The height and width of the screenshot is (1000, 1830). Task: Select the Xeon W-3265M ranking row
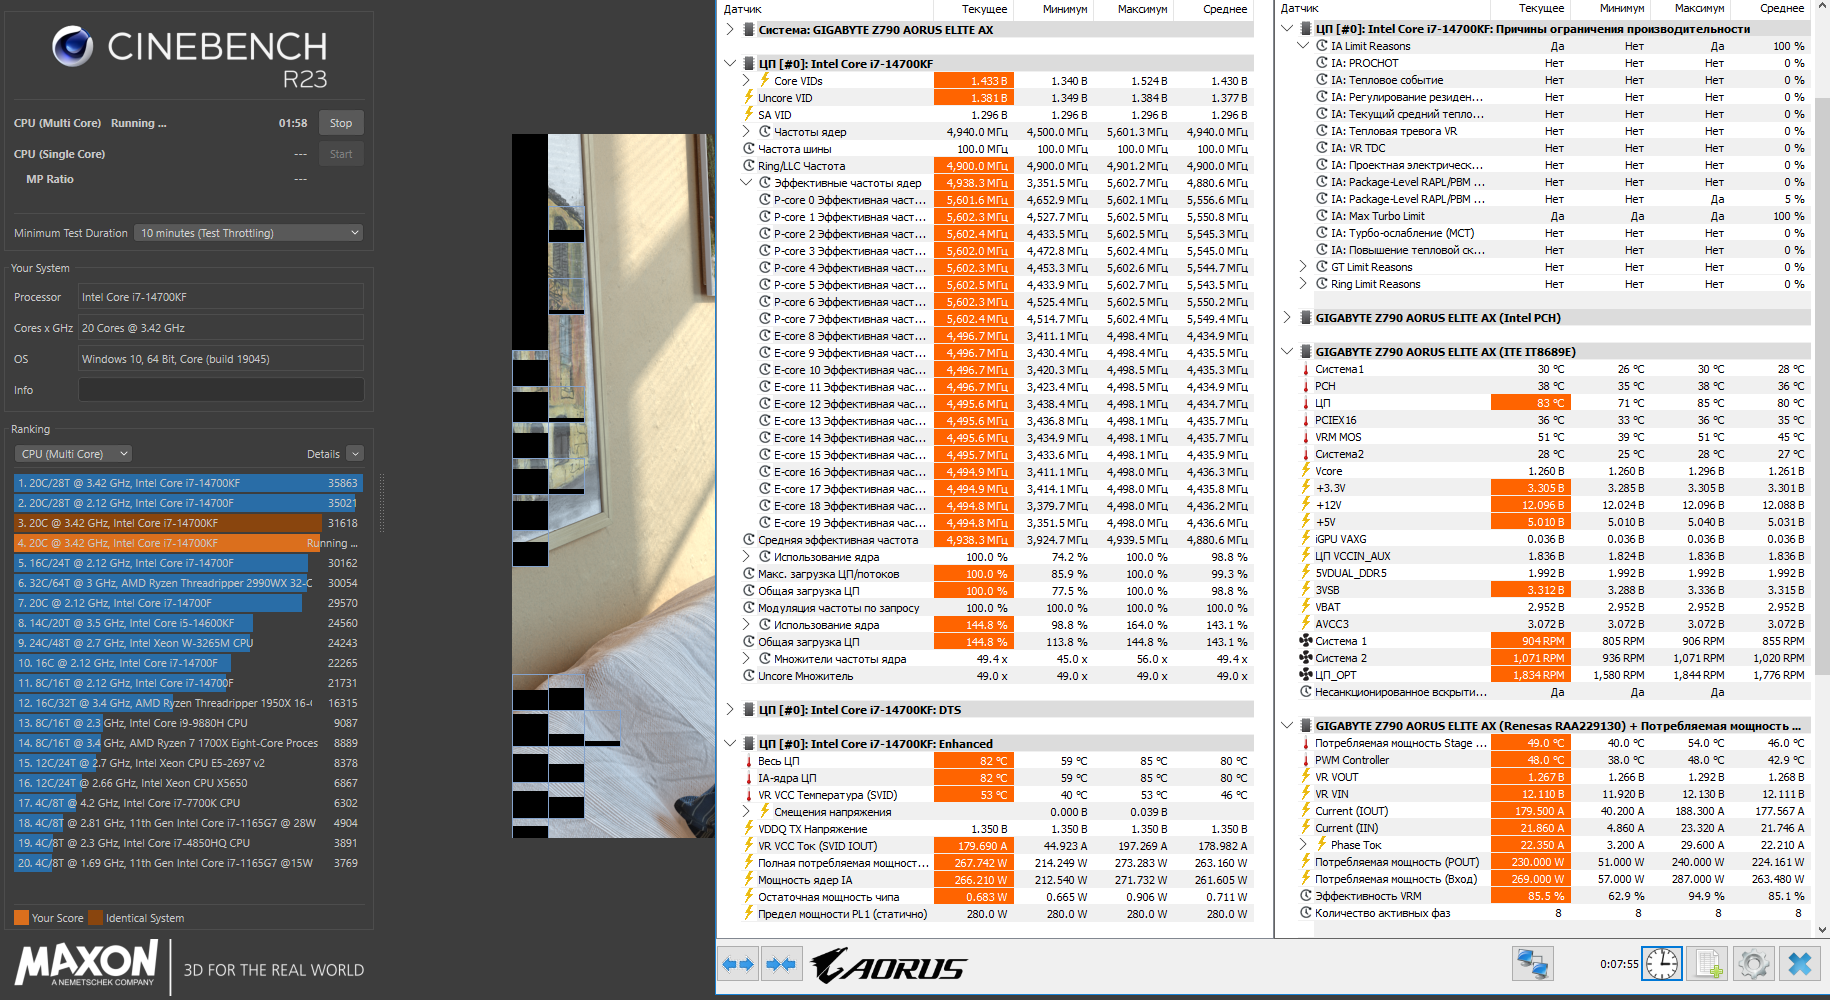(x=188, y=643)
